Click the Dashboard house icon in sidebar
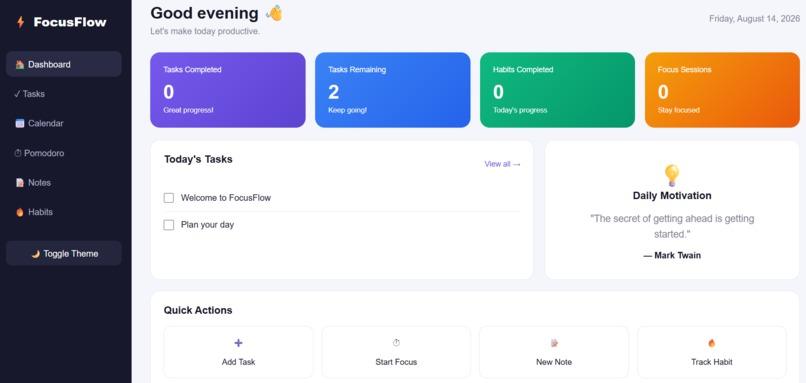This screenshot has height=383, width=806. coord(20,64)
